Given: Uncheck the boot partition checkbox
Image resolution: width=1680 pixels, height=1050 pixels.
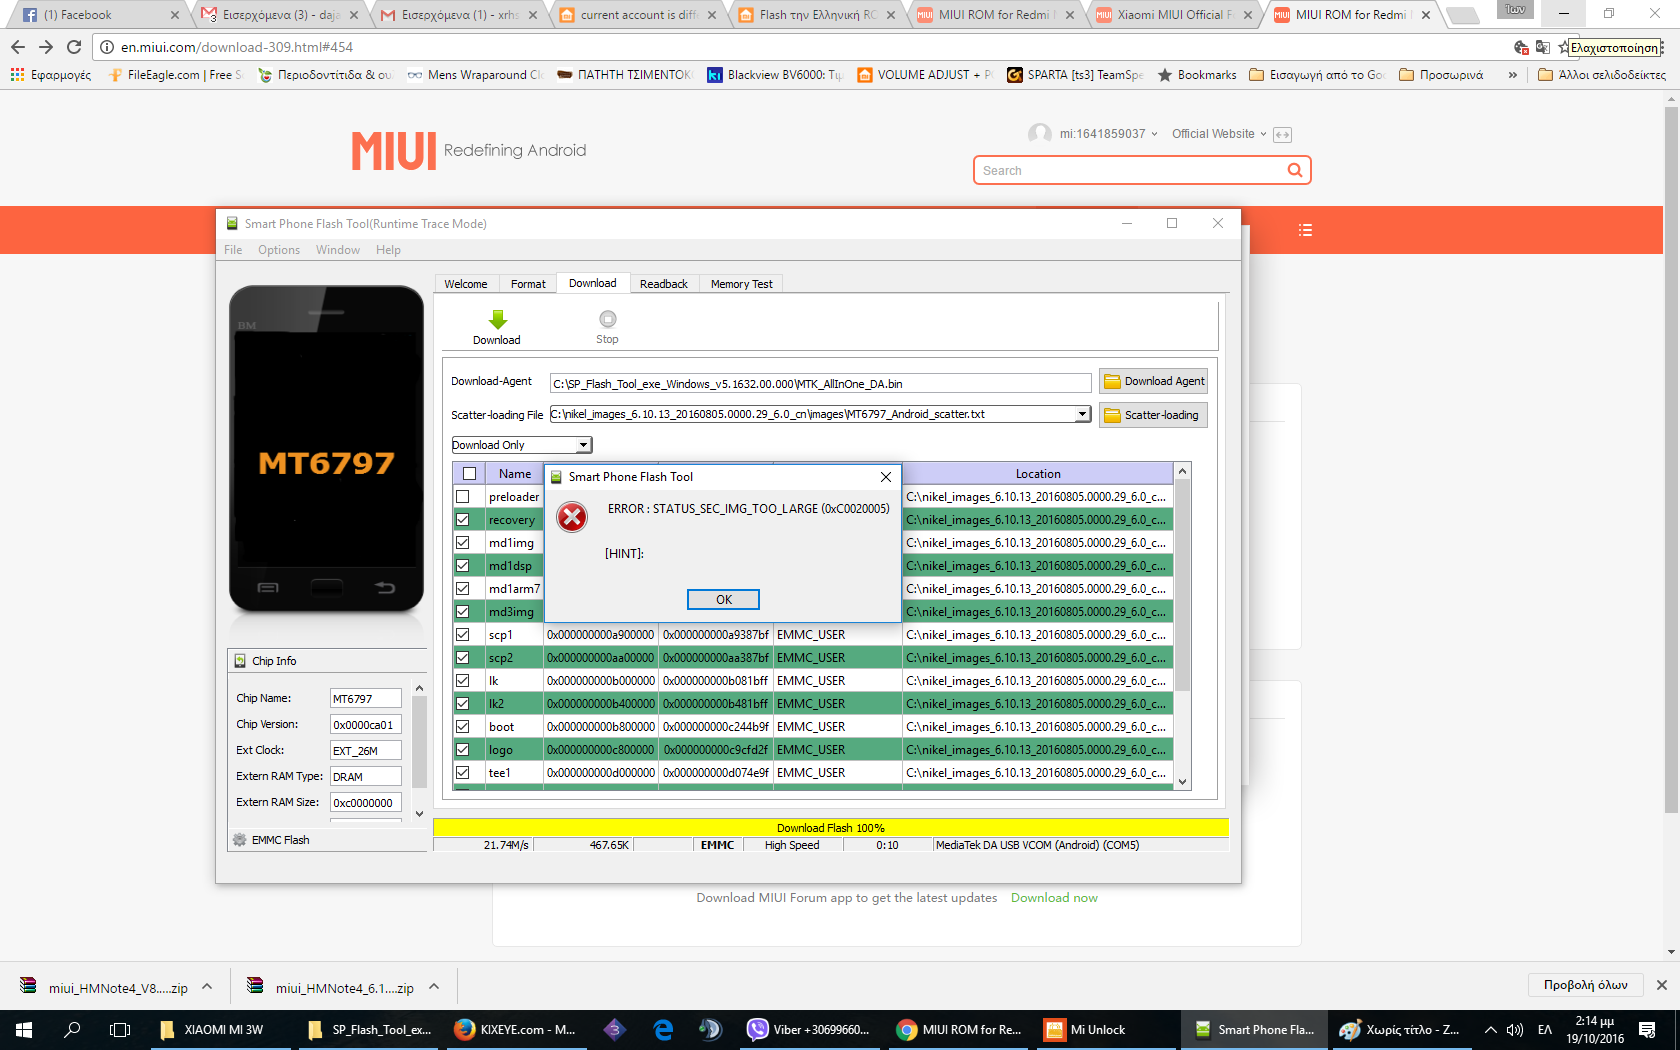Looking at the screenshot, I should click(463, 727).
